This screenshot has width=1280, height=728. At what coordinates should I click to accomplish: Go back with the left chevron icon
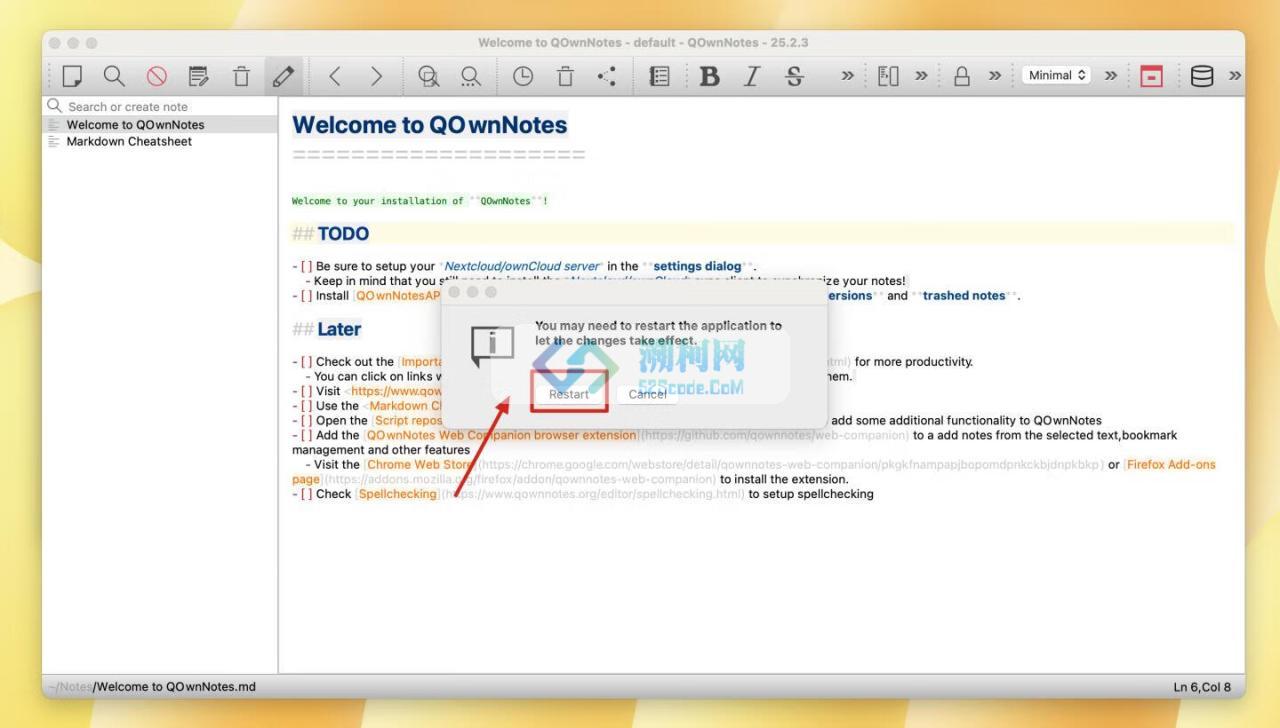(335, 76)
